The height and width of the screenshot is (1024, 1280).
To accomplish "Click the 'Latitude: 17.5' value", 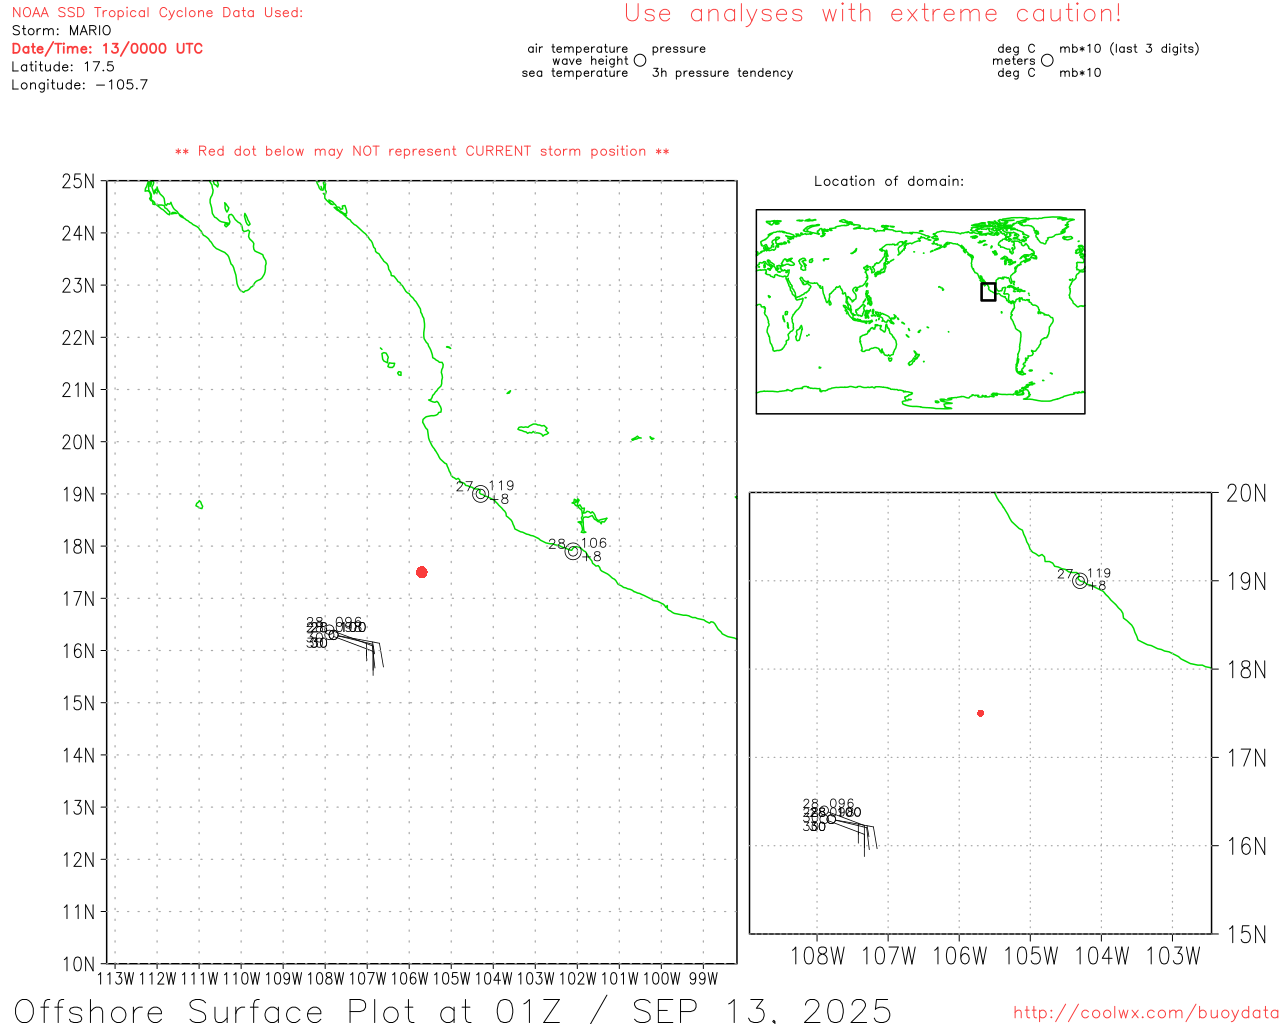I will (63, 67).
